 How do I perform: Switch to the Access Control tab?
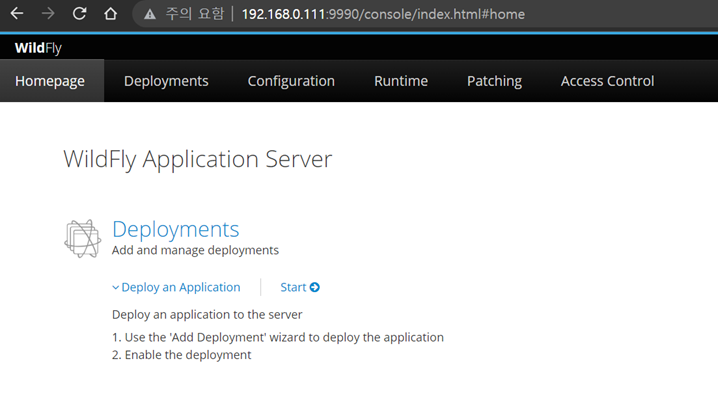pos(608,81)
